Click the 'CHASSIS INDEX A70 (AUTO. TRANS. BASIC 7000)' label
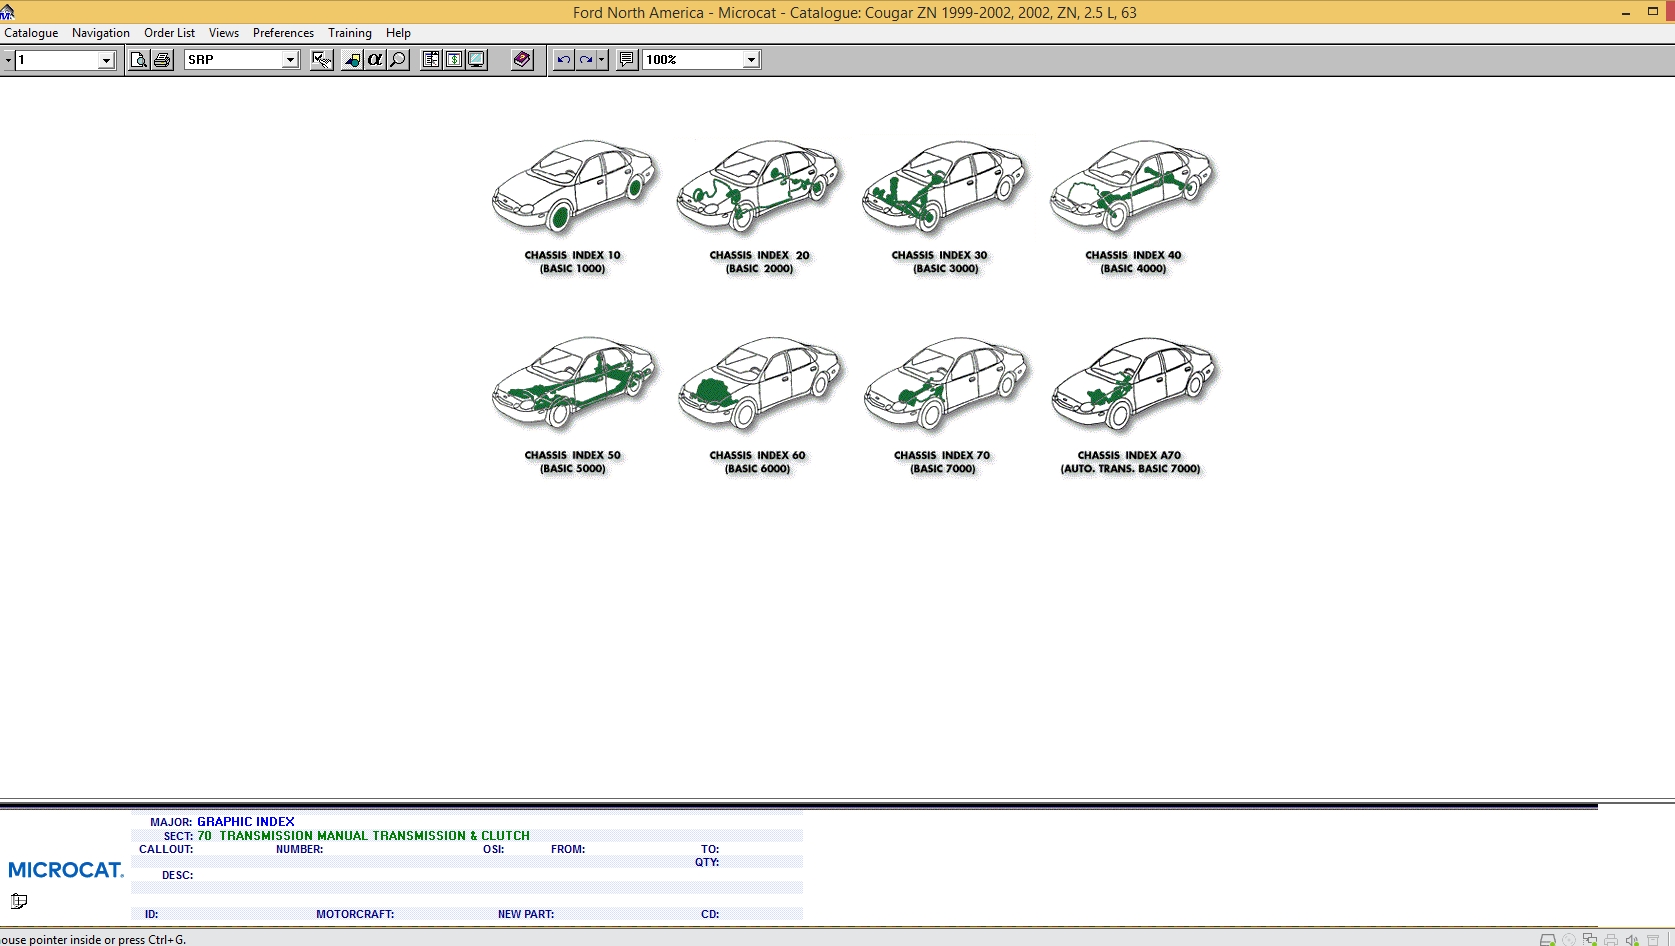 click(x=1130, y=462)
